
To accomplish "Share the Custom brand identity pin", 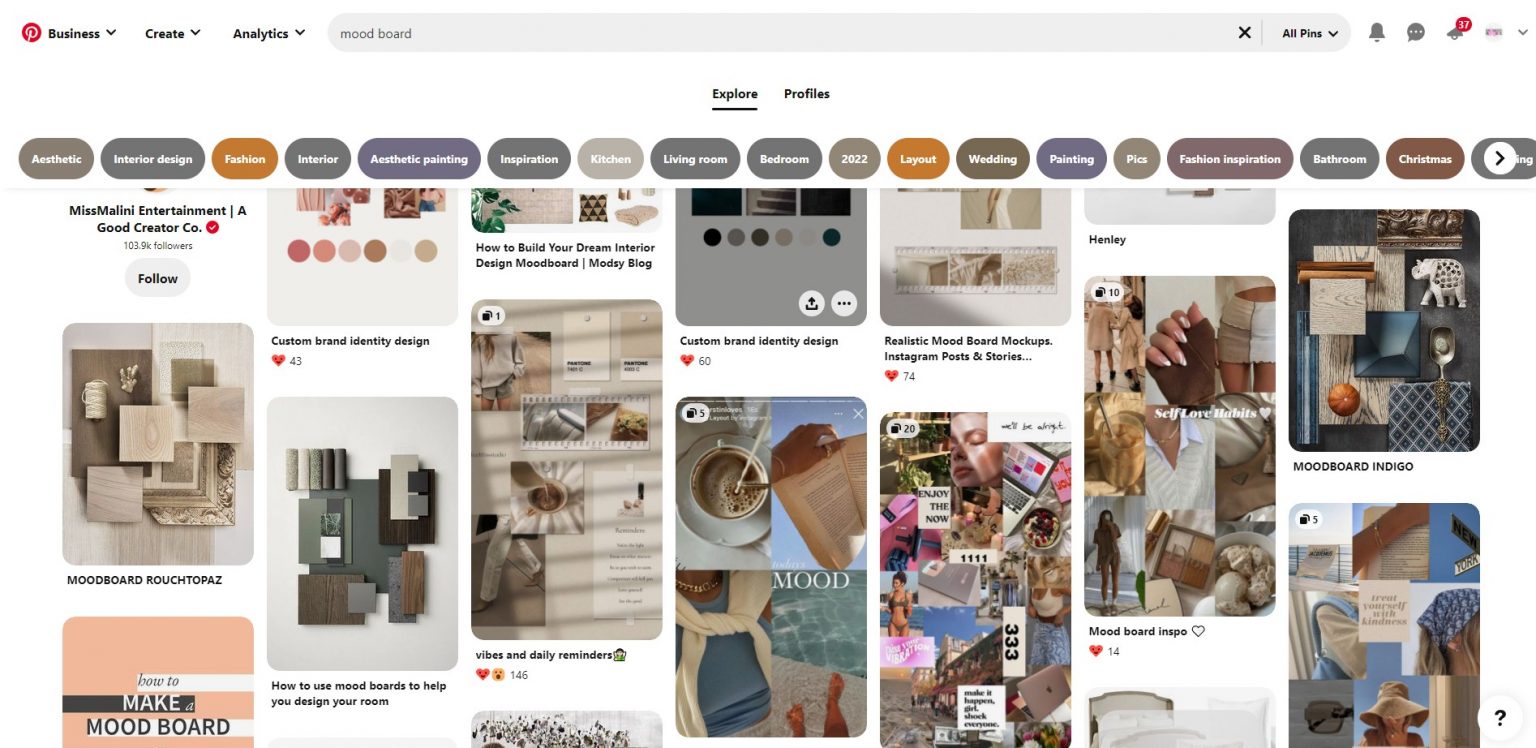I will tap(812, 303).
